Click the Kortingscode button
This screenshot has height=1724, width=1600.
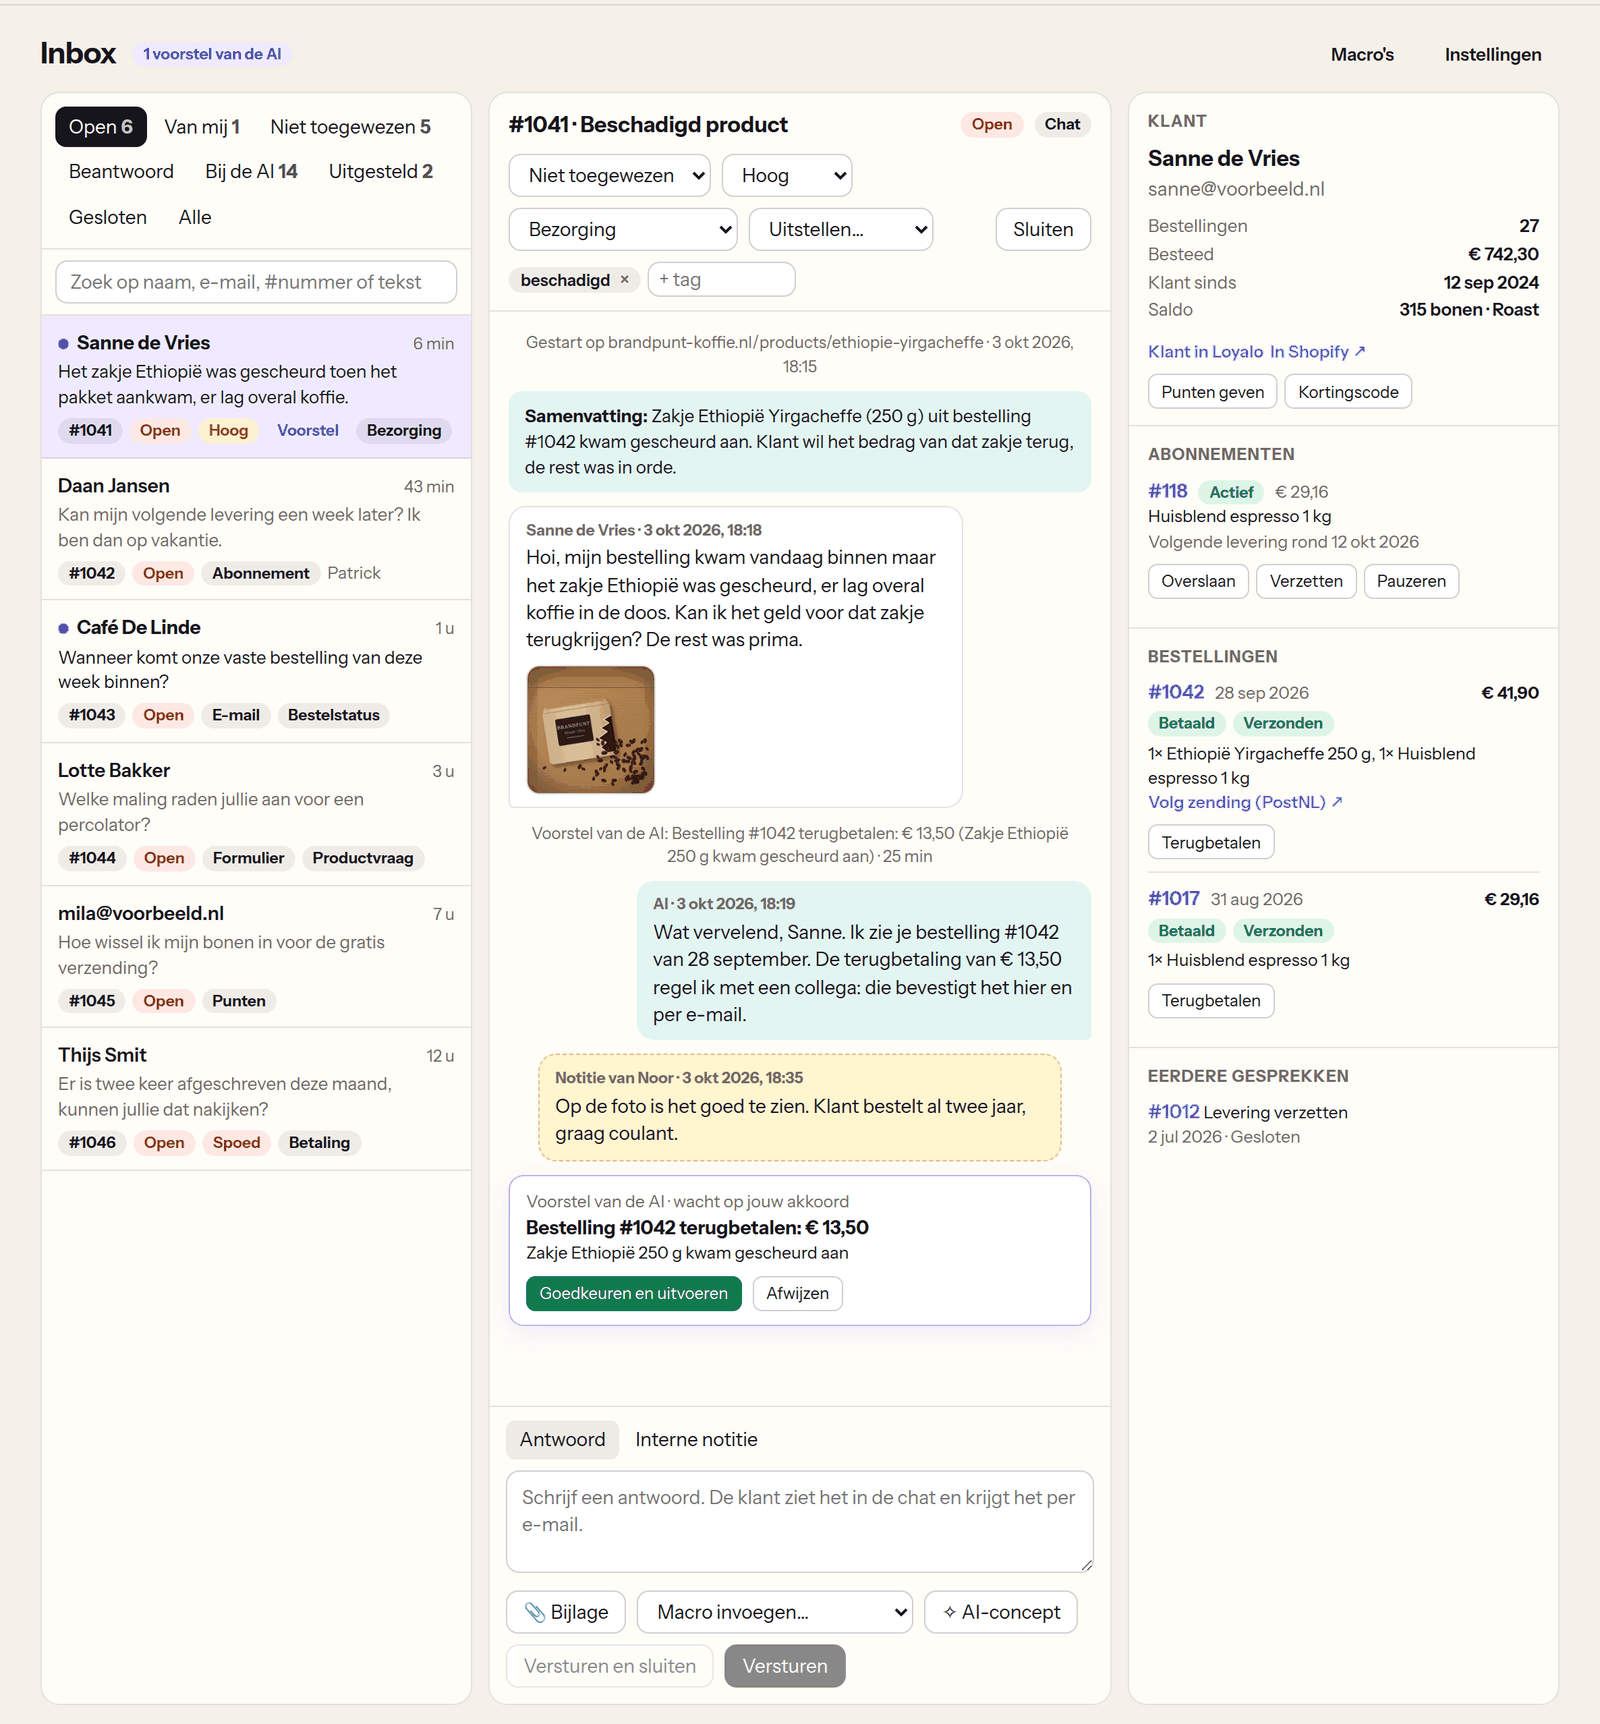coord(1348,392)
